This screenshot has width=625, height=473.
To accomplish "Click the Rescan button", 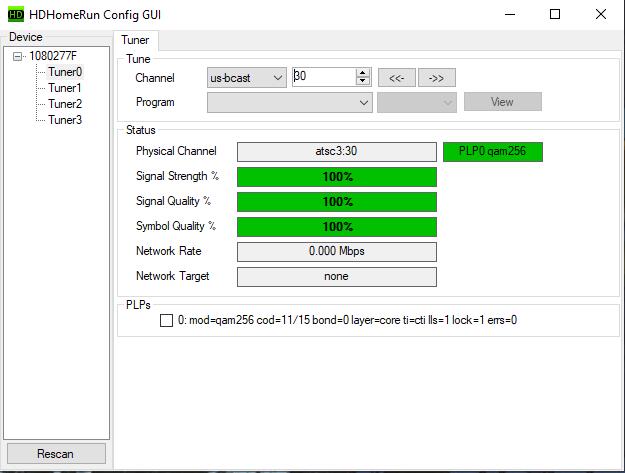I will 56,453.
